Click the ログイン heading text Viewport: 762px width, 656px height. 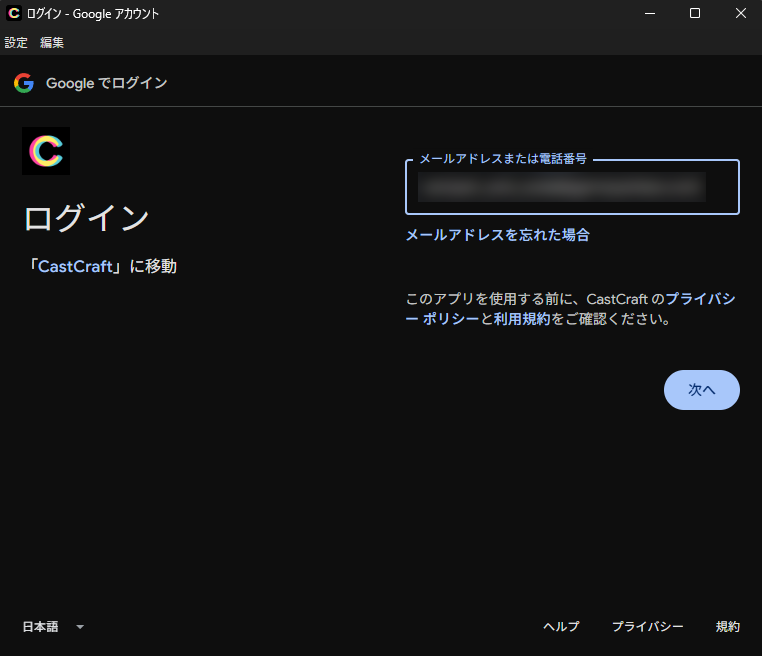[87, 218]
